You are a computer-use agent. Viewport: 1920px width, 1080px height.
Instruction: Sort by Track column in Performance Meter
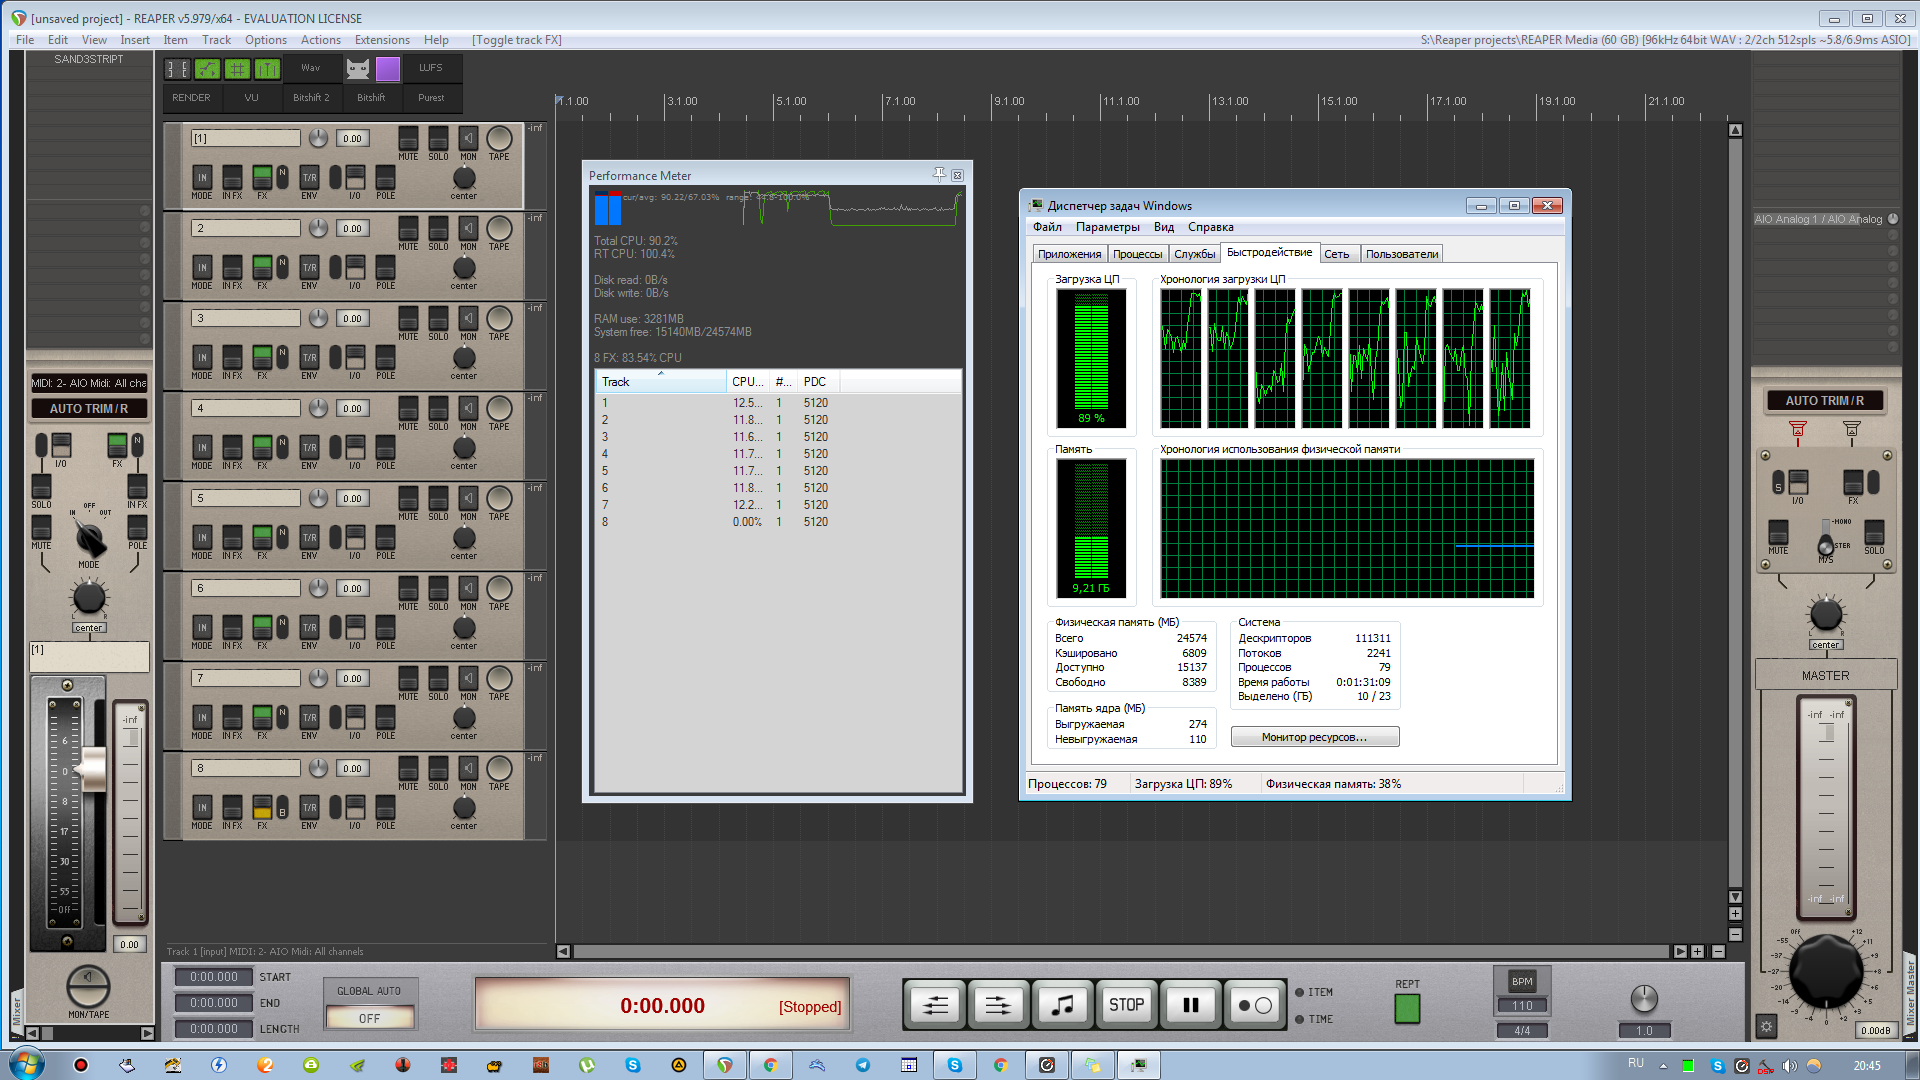click(x=661, y=382)
